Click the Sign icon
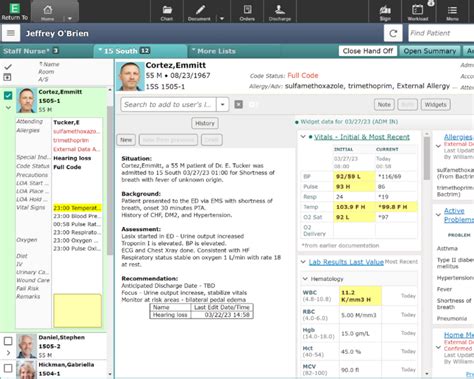The image size is (474, 379). pos(385,10)
